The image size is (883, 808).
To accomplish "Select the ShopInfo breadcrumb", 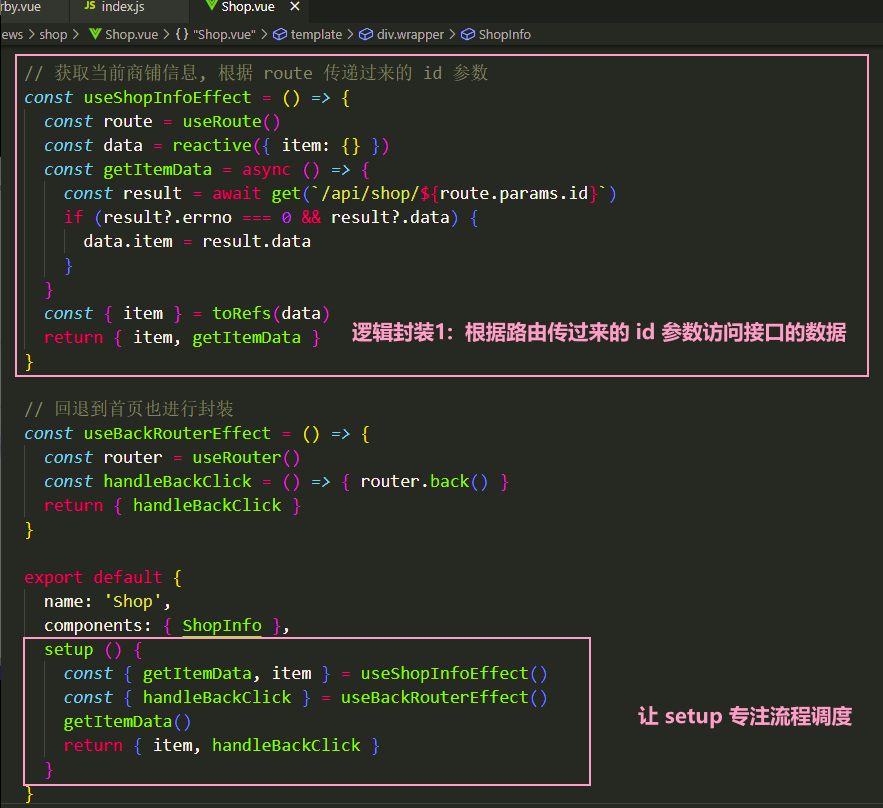I will click(505, 35).
